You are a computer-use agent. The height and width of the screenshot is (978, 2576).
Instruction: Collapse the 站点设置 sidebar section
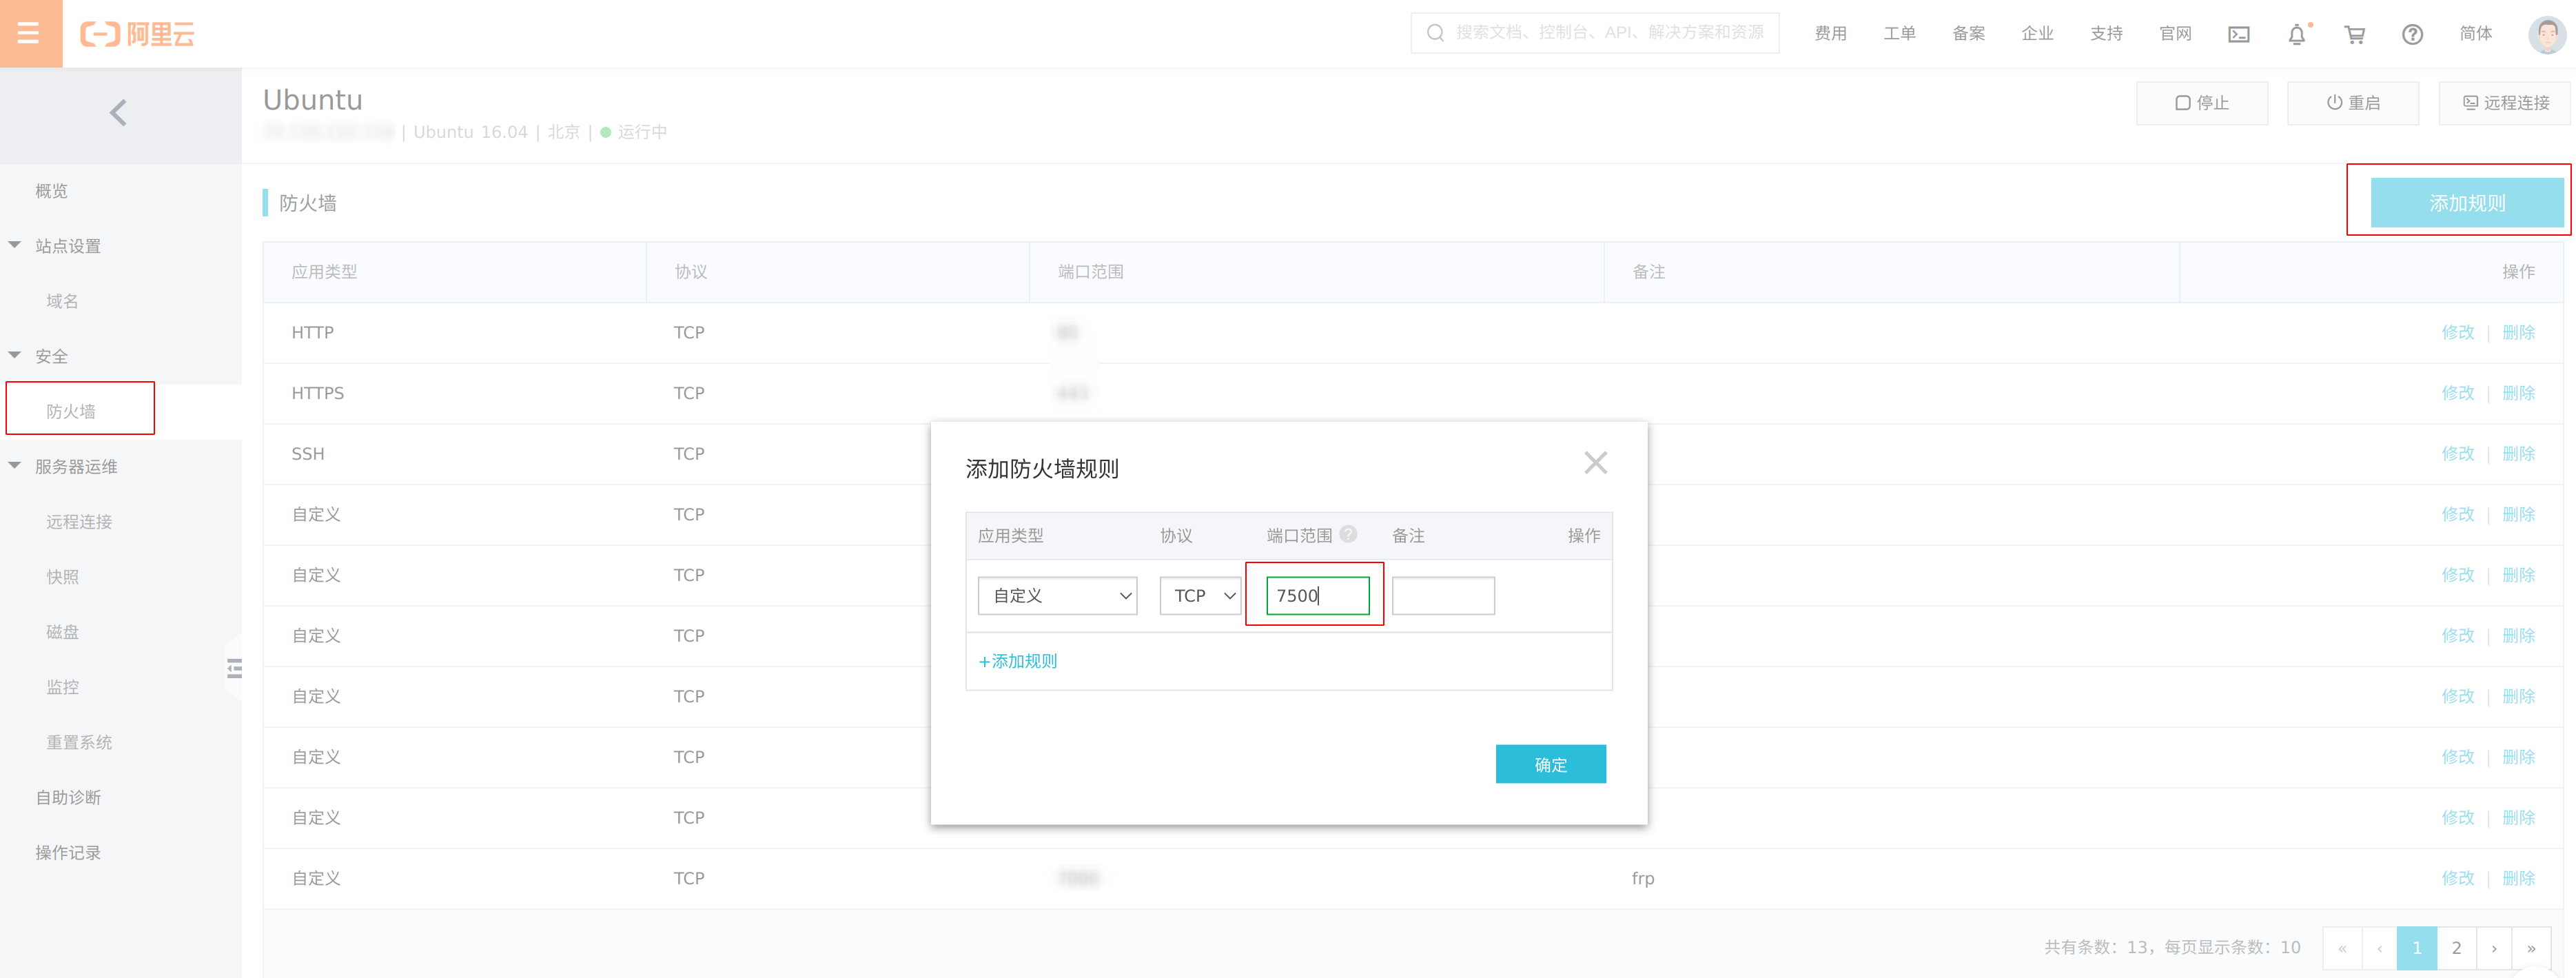click(15, 246)
